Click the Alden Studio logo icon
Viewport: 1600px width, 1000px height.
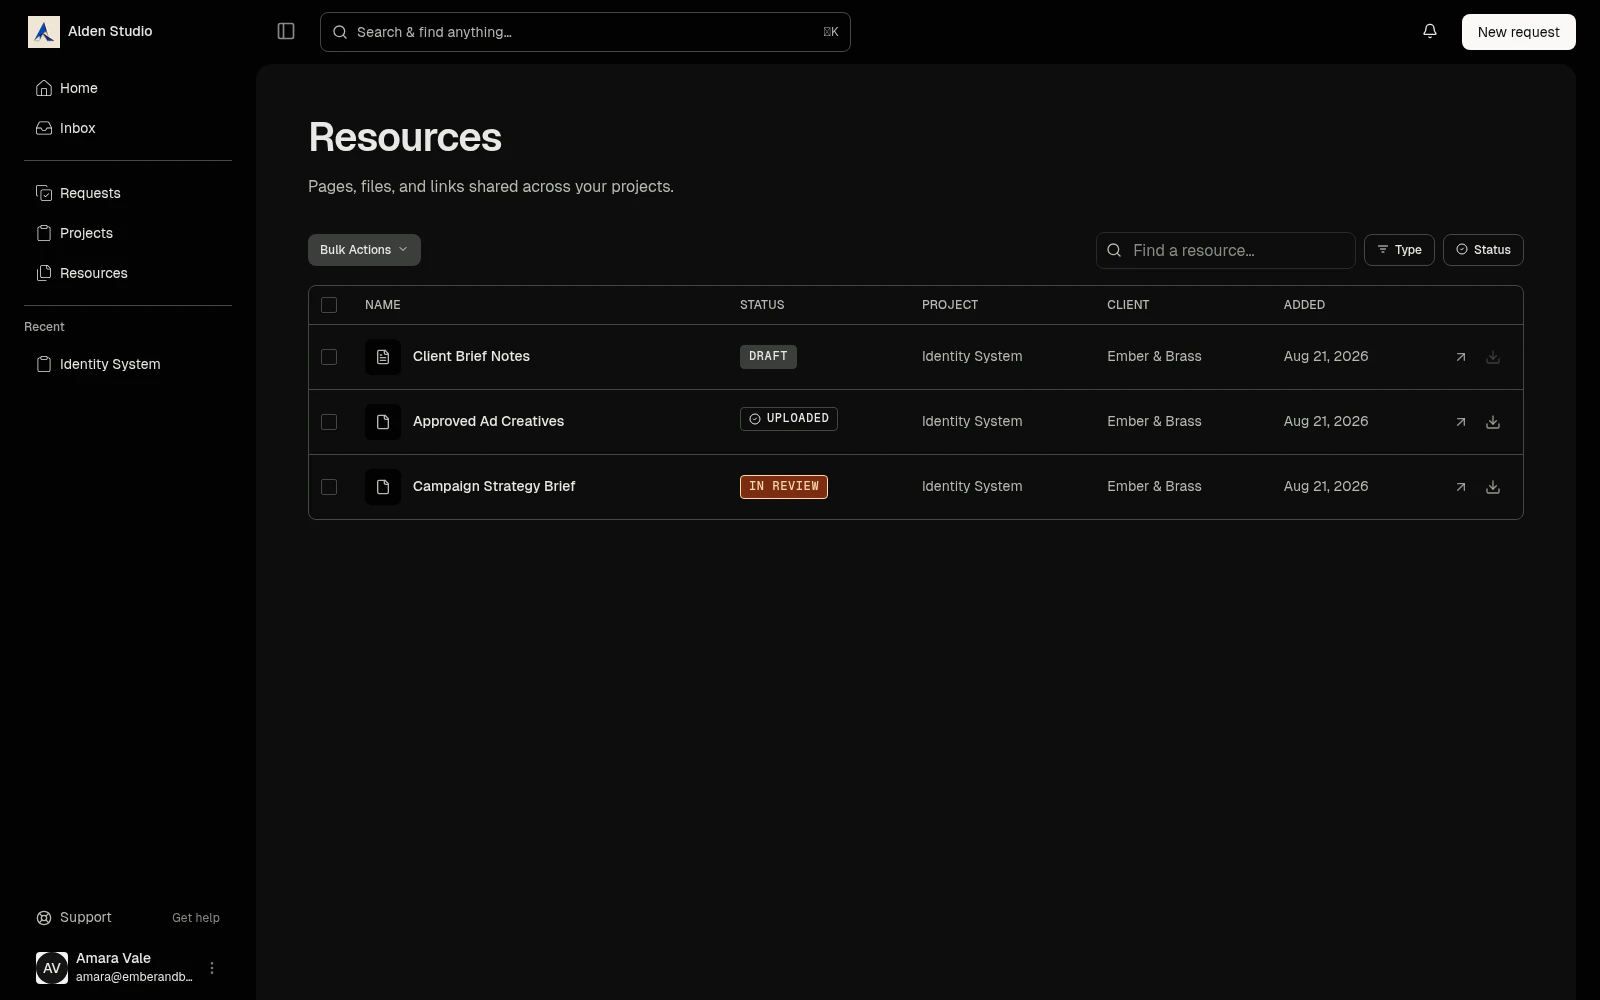(x=44, y=32)
